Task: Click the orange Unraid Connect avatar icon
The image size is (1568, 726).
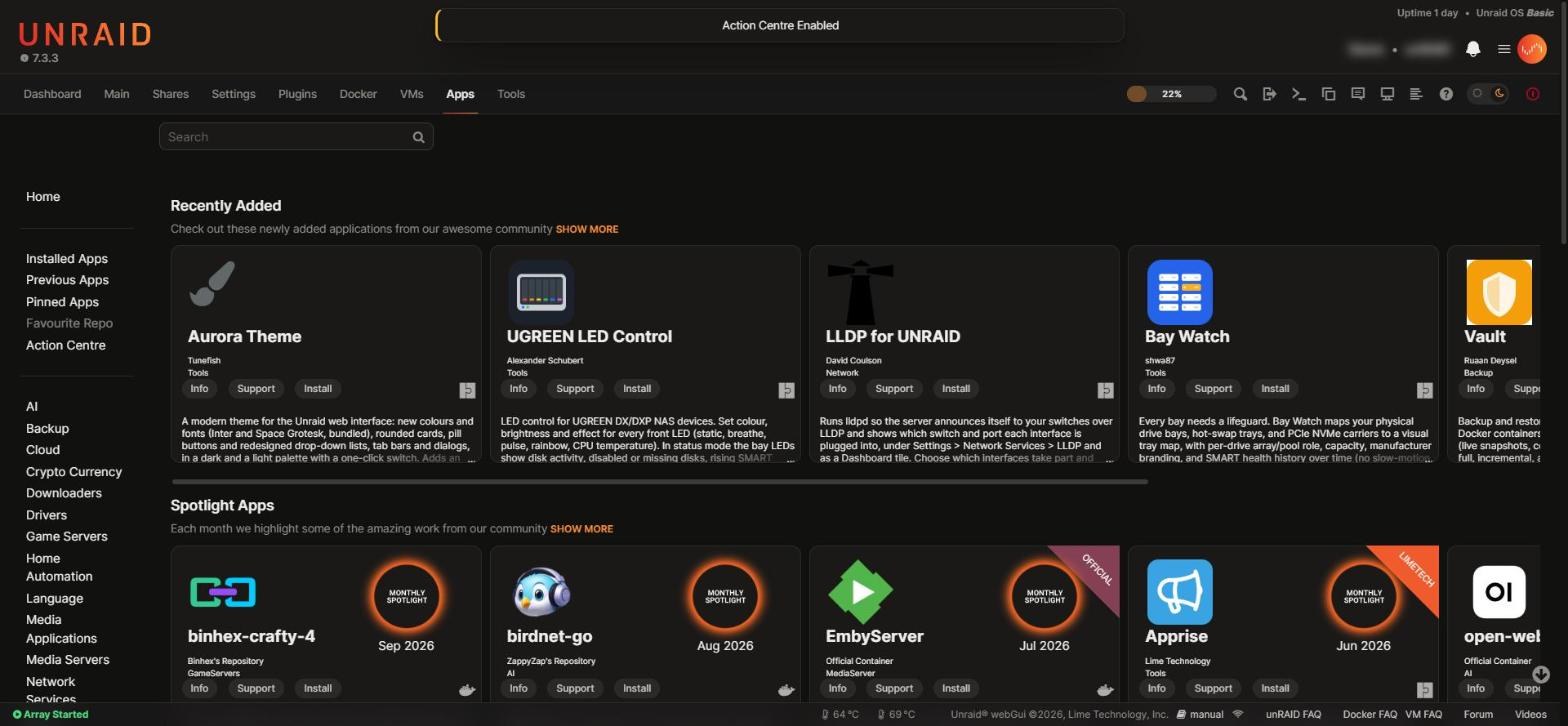Action: 1532,49
